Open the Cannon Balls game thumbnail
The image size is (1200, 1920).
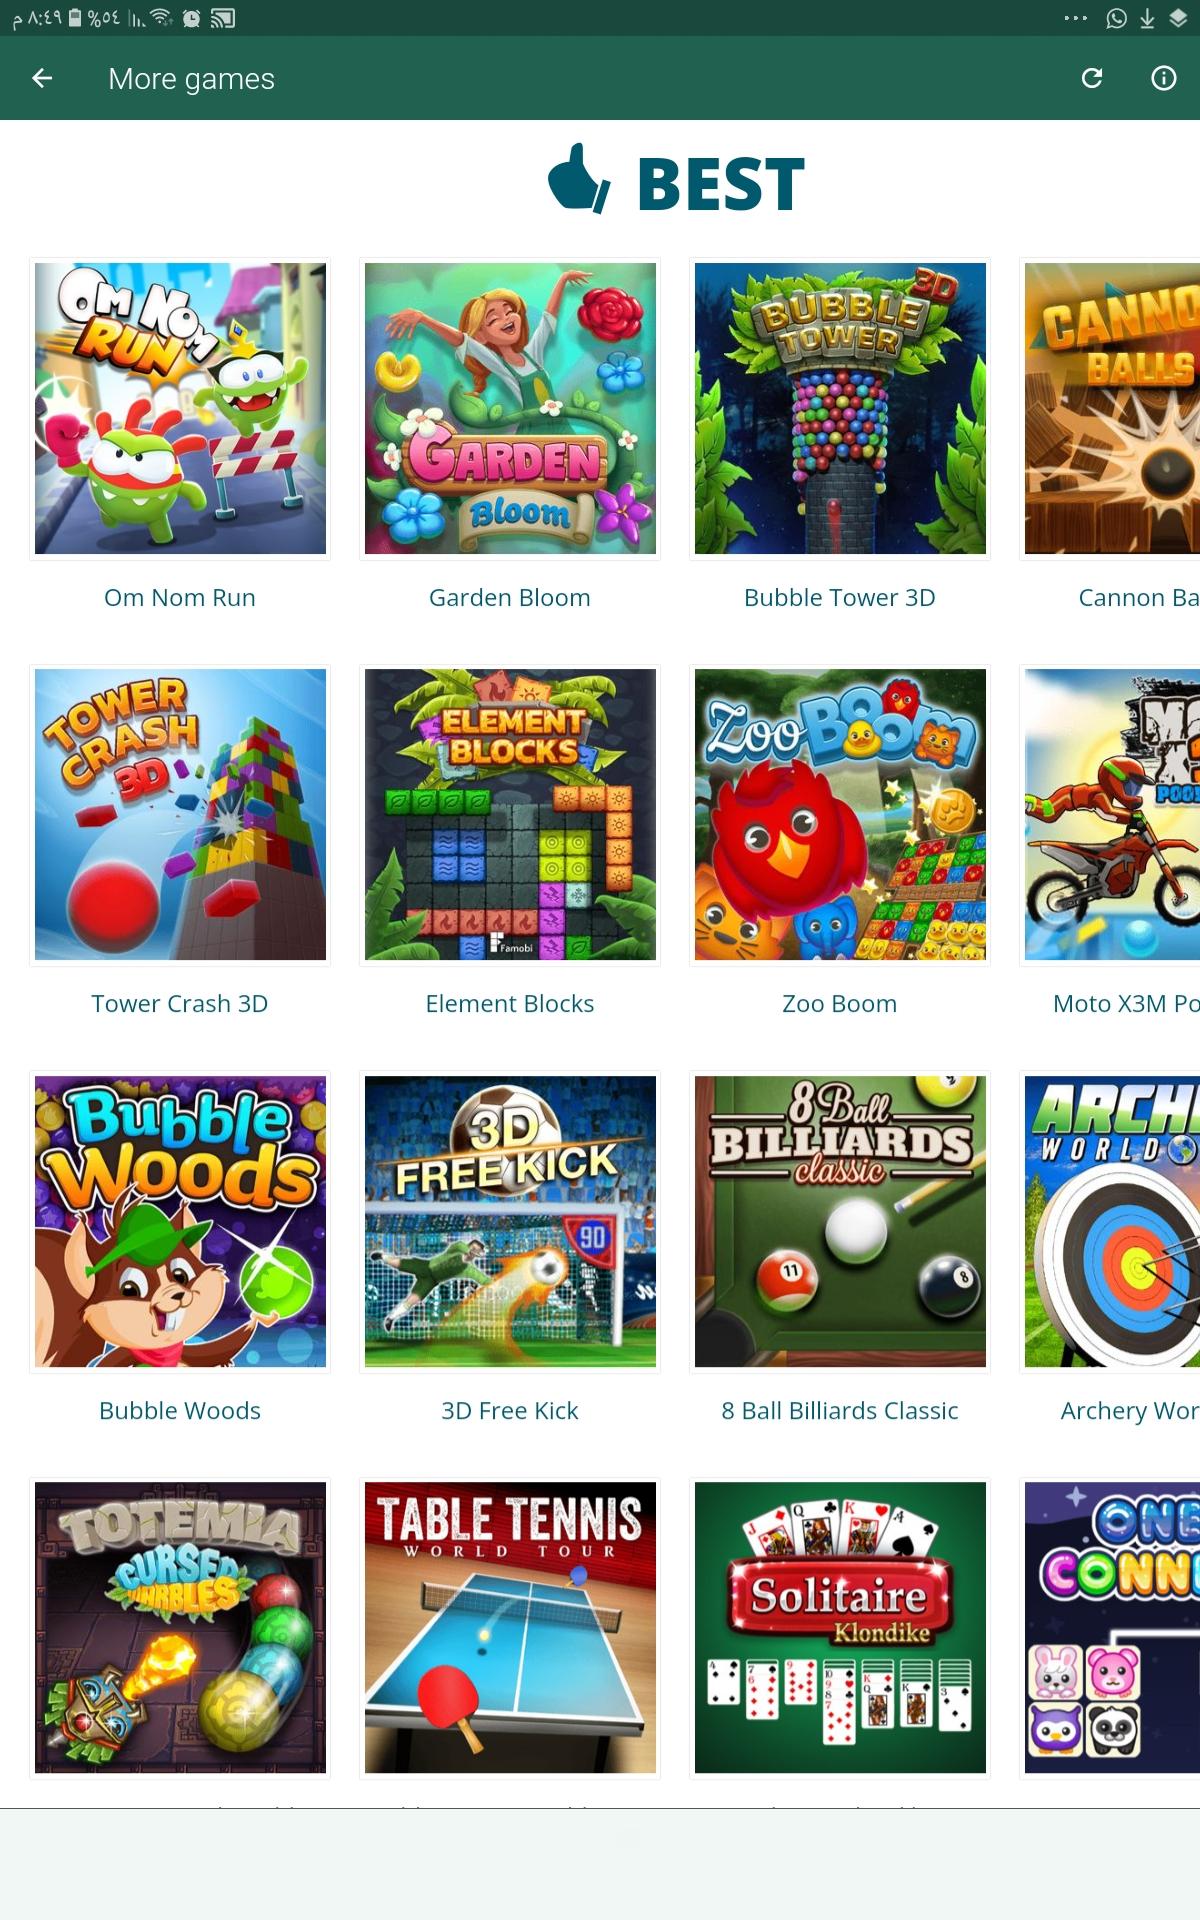tap(1110, 408)
